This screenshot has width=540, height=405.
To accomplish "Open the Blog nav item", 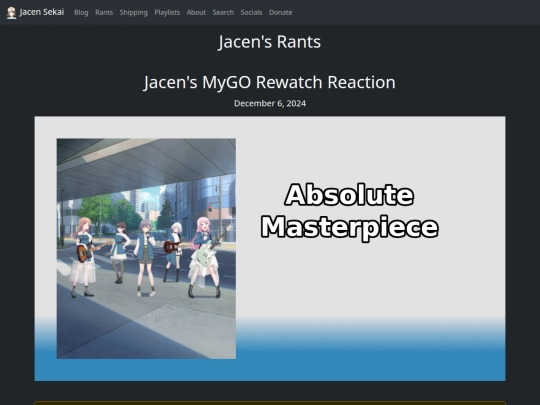I will 81,12.
